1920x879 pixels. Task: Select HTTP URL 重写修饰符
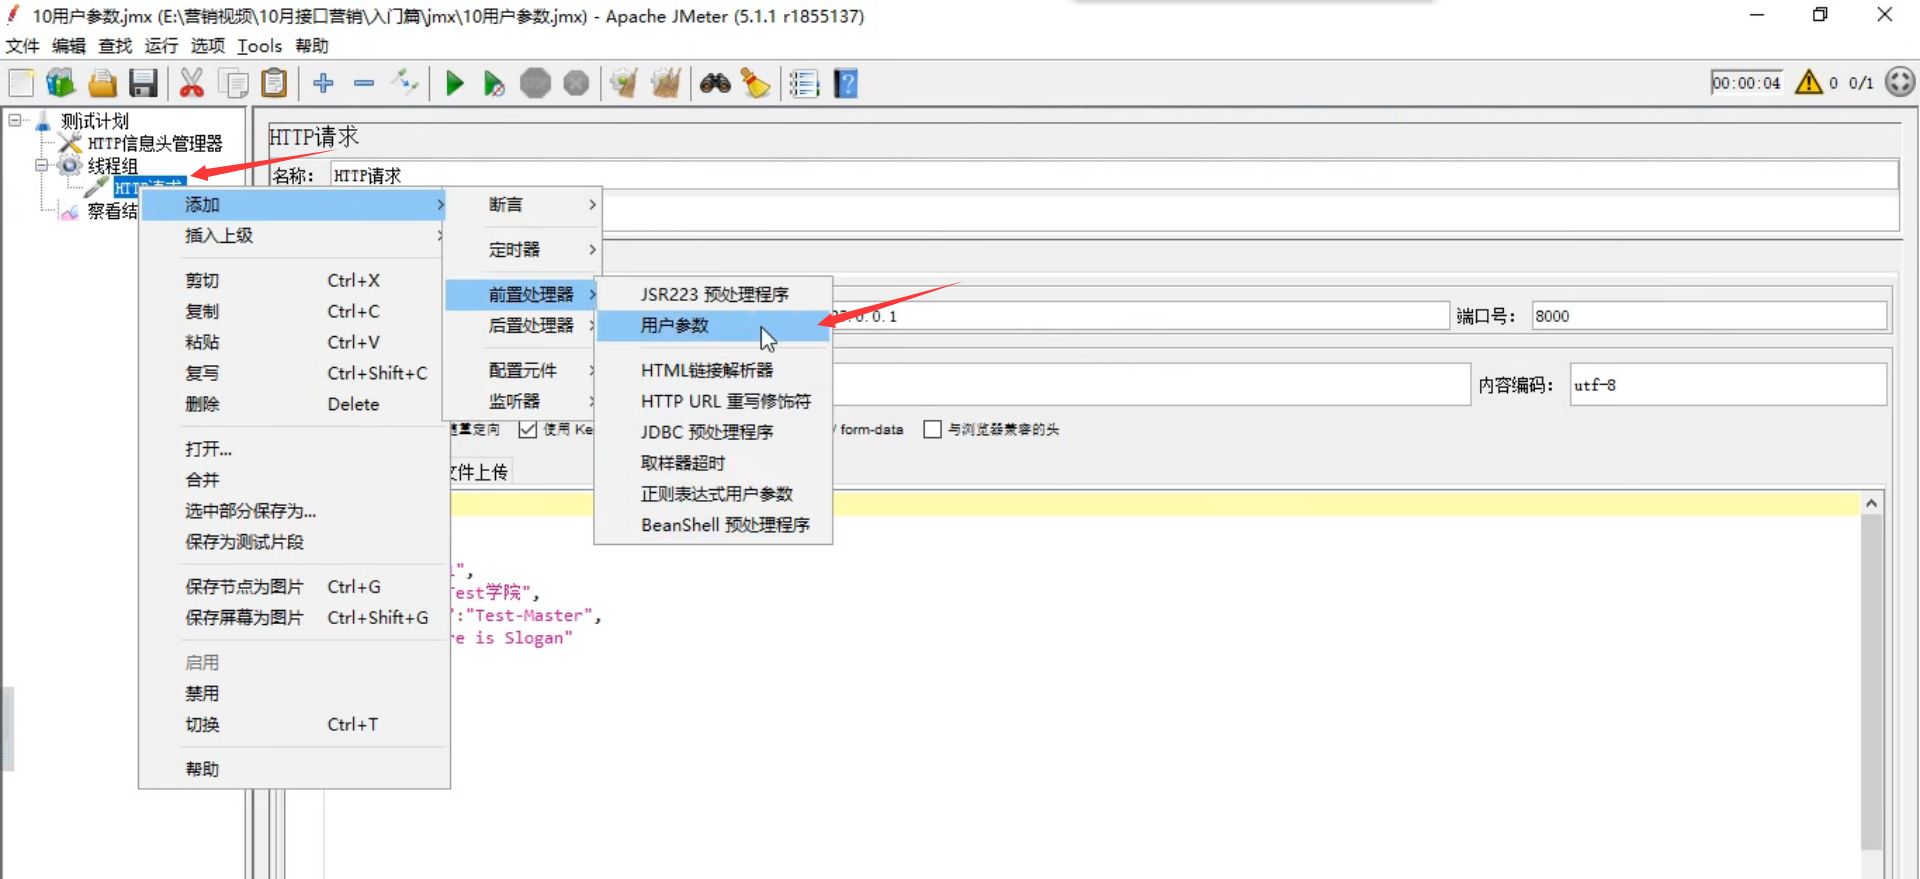[713, 401]
